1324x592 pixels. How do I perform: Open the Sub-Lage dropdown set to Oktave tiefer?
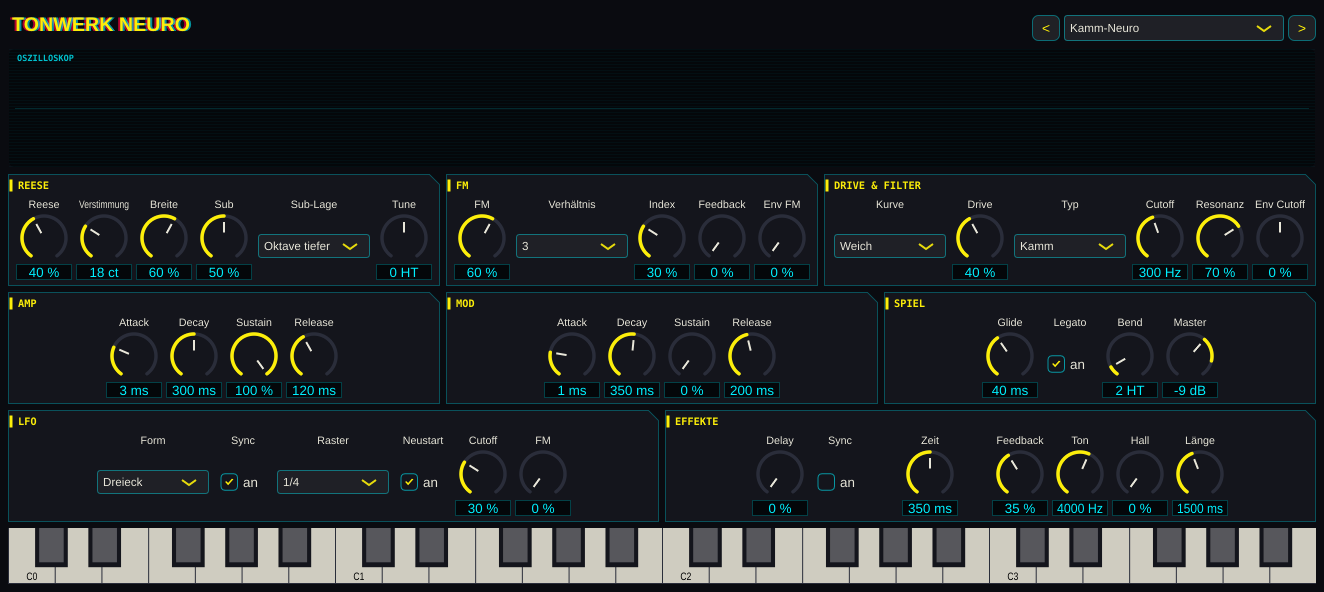tap(314, 246)
